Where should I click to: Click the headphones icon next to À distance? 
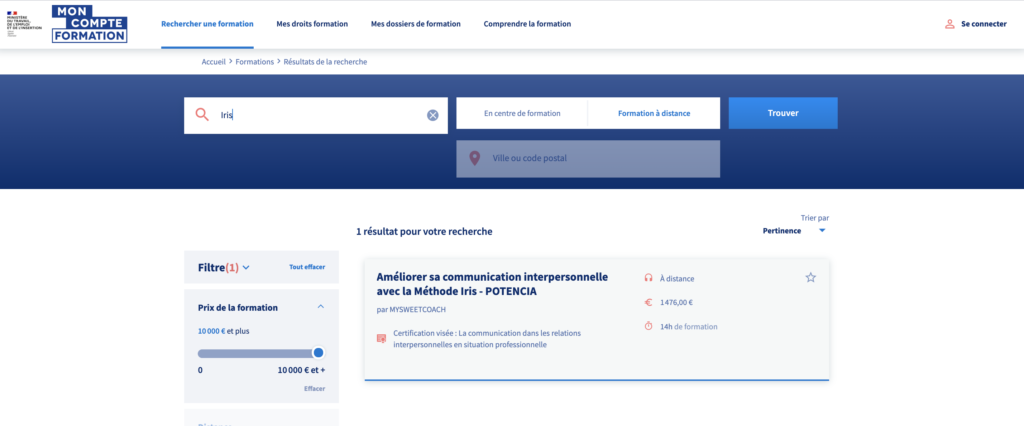pyautogui.click(x=648, y=278)
